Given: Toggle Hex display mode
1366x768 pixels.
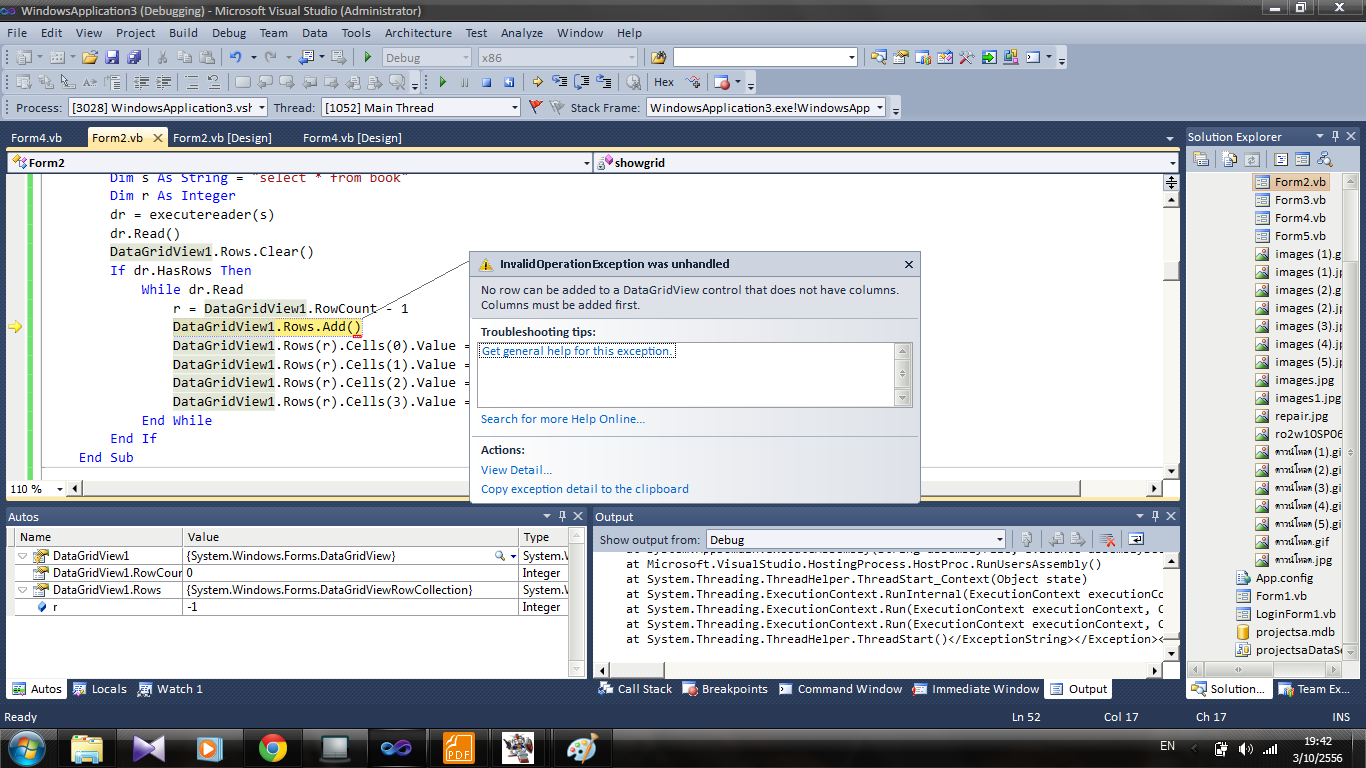Looking at the screenshot, I should click(664, 82).
